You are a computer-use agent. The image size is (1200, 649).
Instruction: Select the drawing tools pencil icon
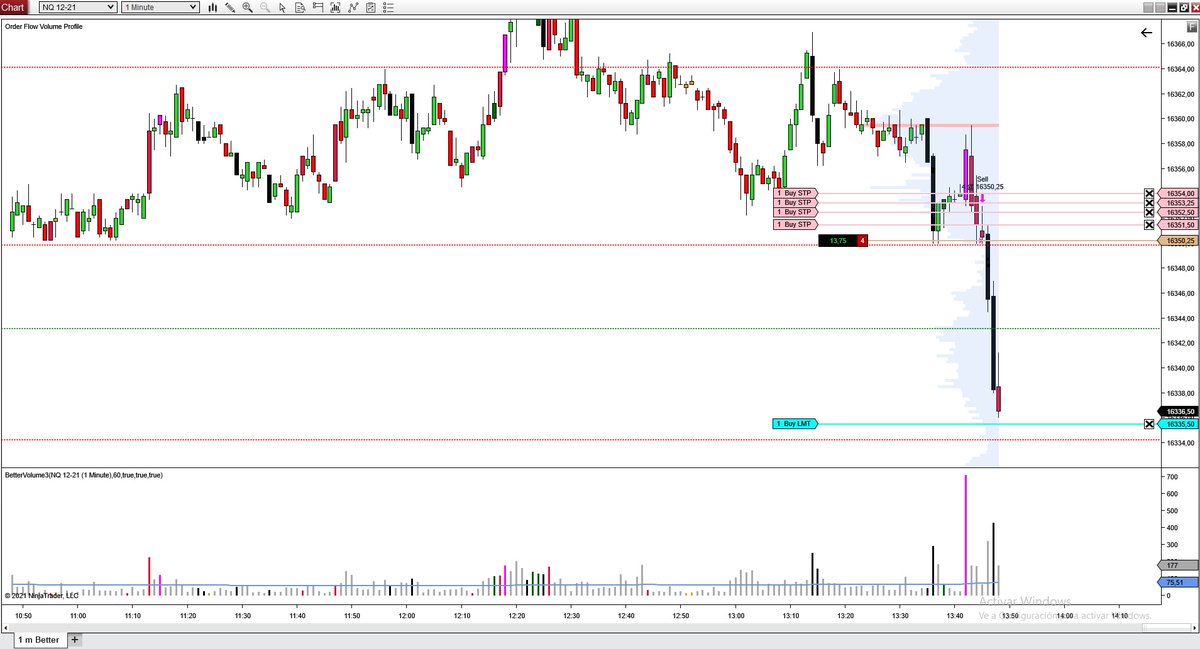coord(230,7)
